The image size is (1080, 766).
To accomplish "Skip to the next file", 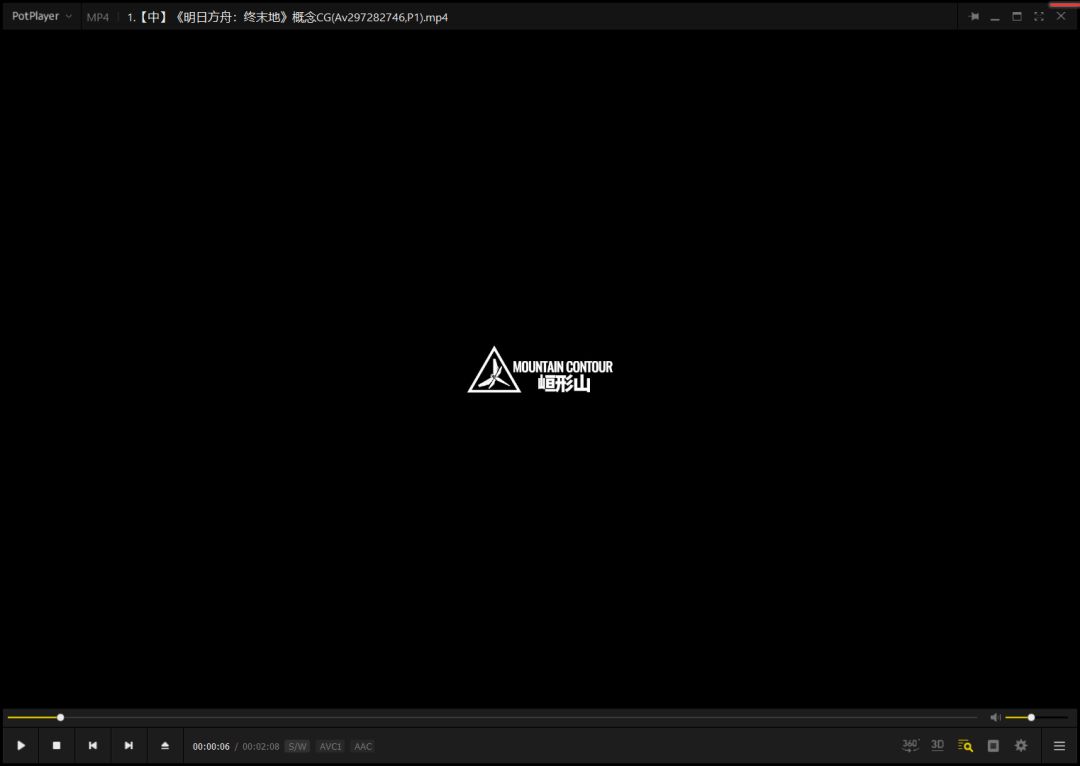I will click(128, 745).
